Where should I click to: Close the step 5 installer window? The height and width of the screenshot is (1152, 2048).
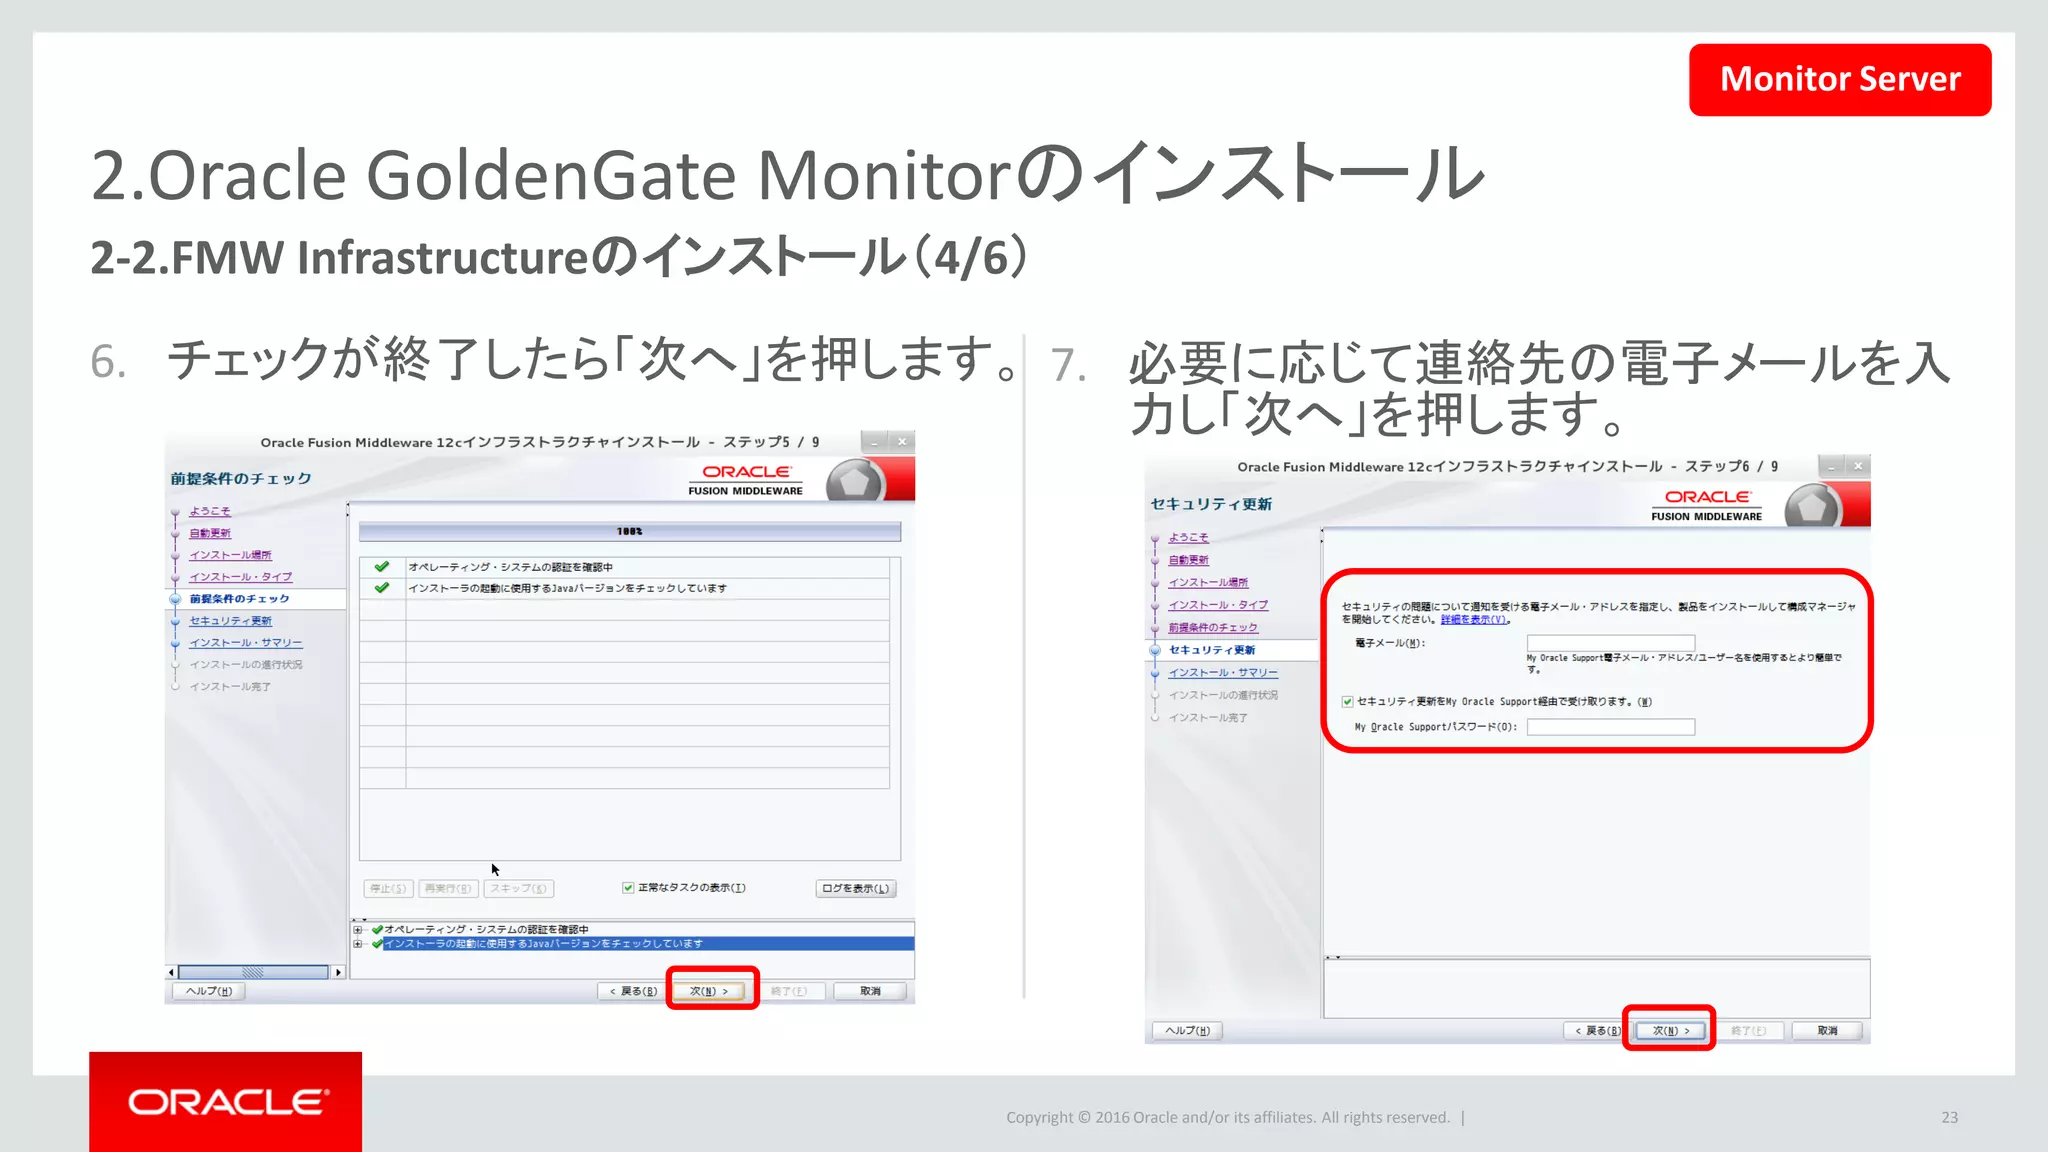pyautogui.click(x=902, y=442)
